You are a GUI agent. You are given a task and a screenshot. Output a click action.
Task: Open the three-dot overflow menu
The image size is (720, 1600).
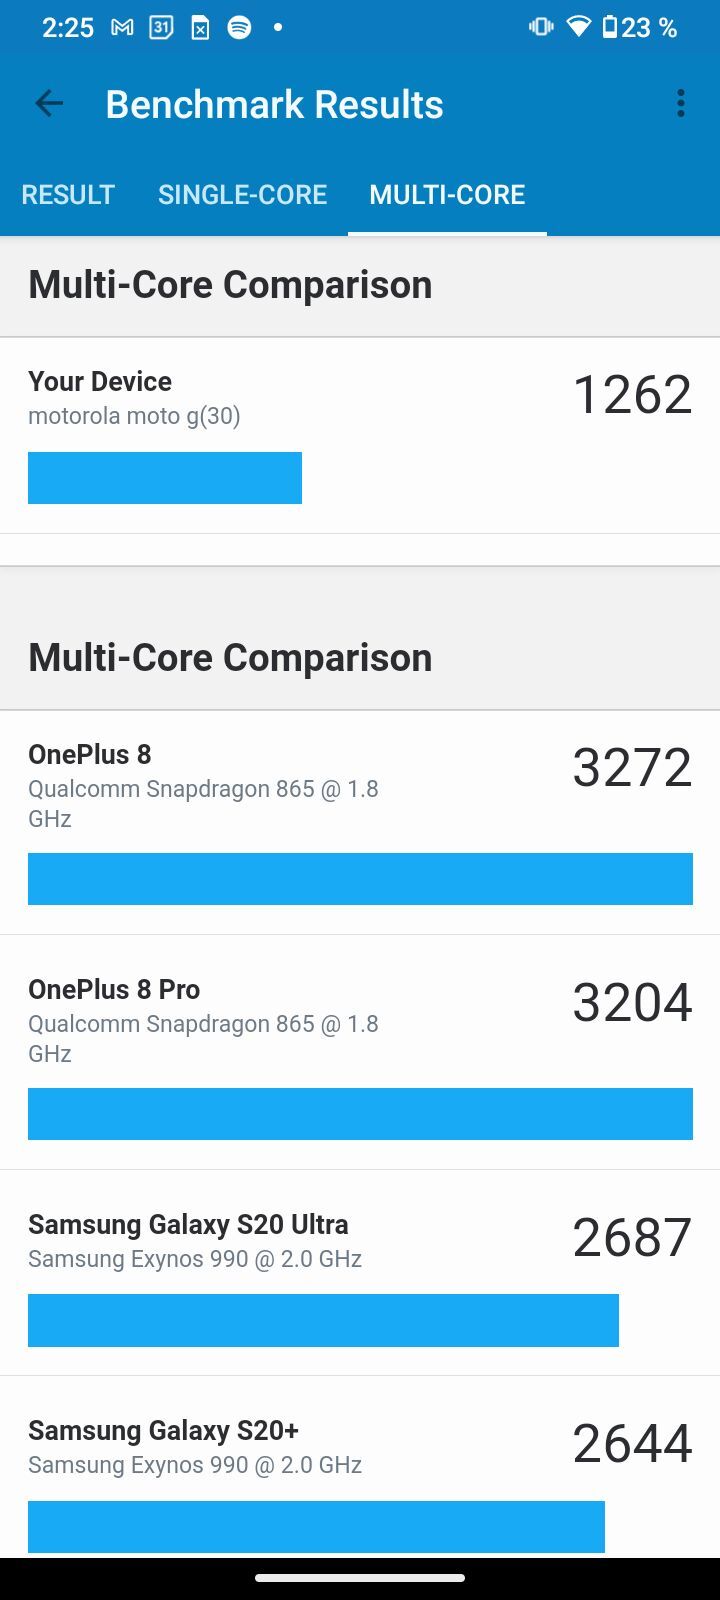(680, 103)
